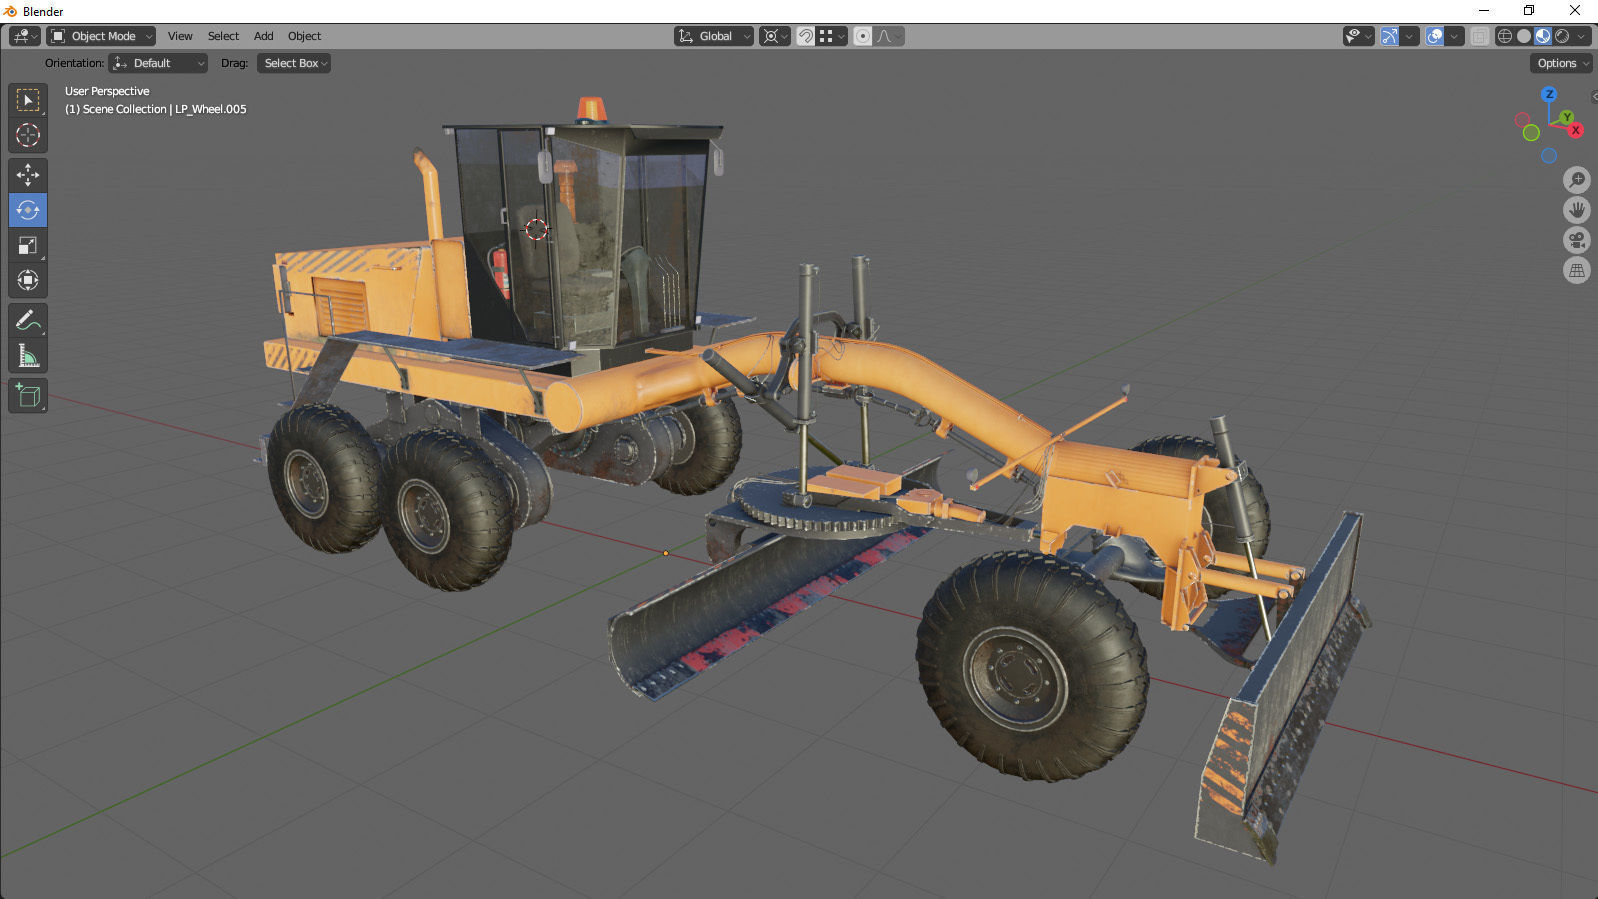Open Drag Select Box dropdown
Screen dimensions: 1598x899
pos(294,63)
